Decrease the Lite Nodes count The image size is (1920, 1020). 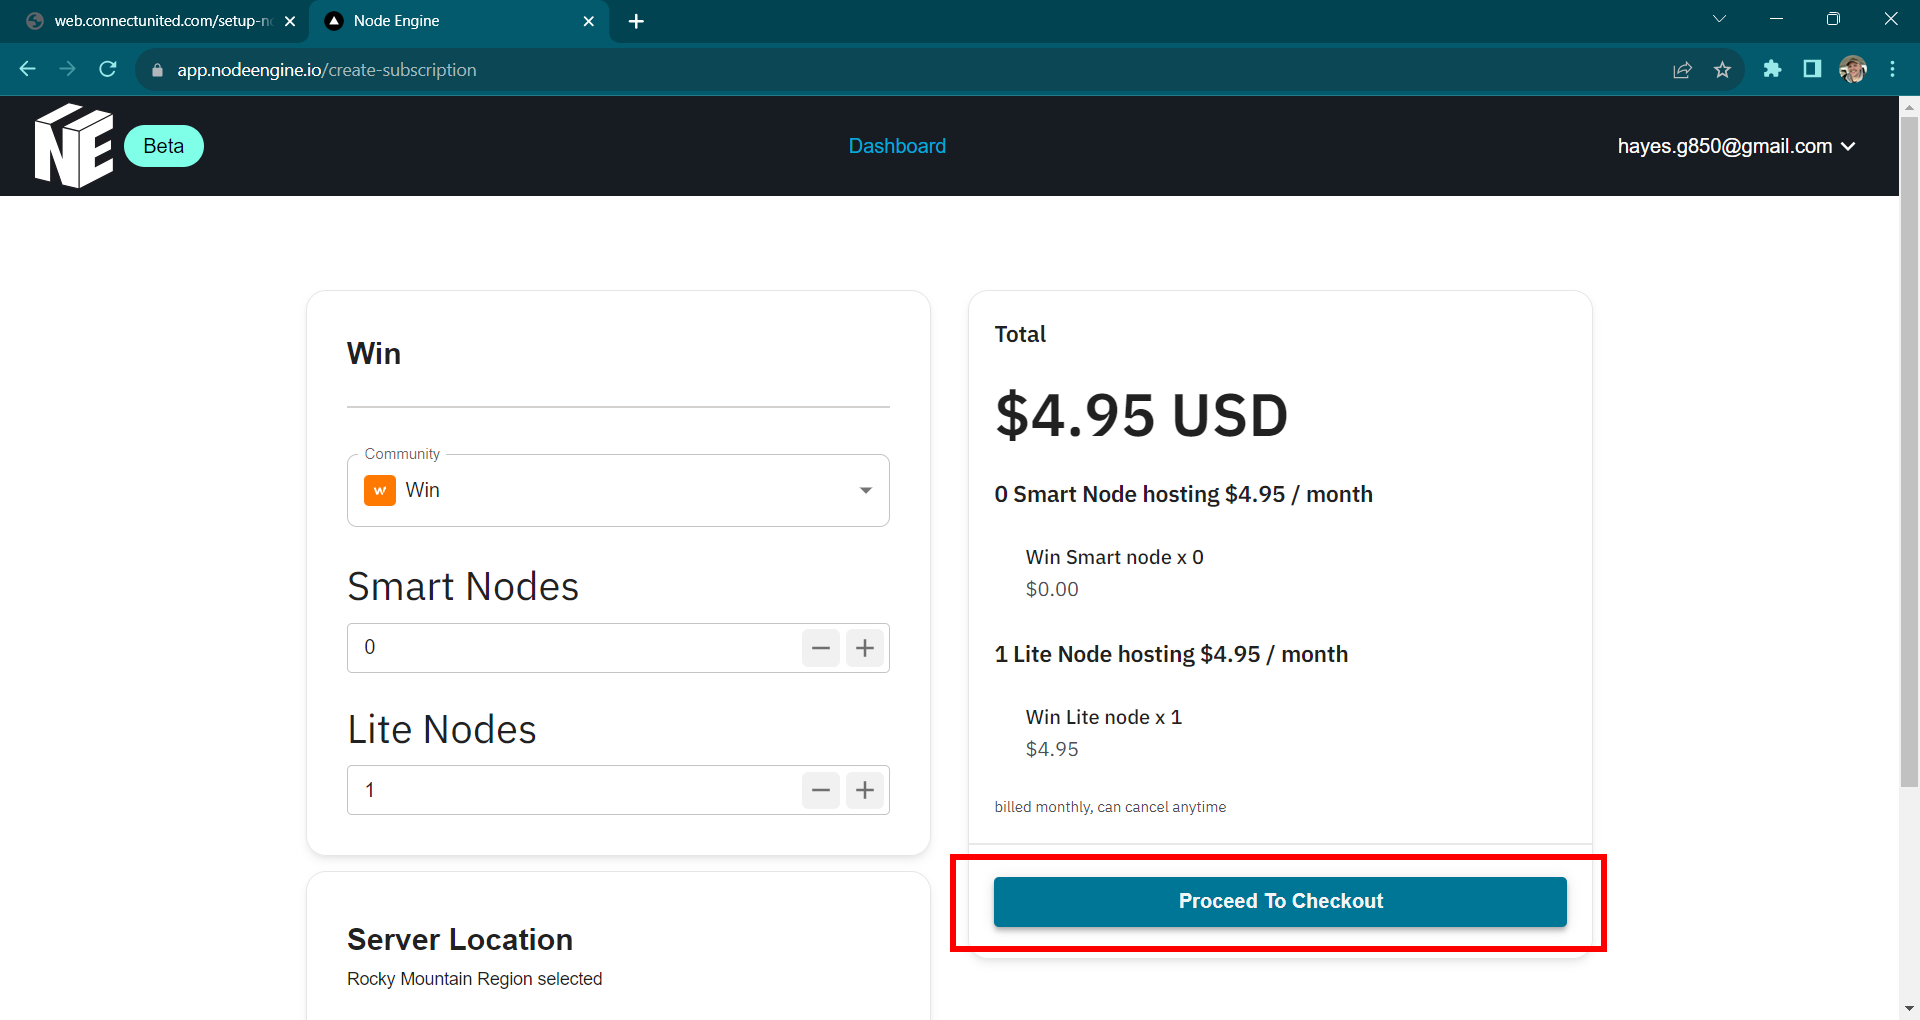[821, 790]
